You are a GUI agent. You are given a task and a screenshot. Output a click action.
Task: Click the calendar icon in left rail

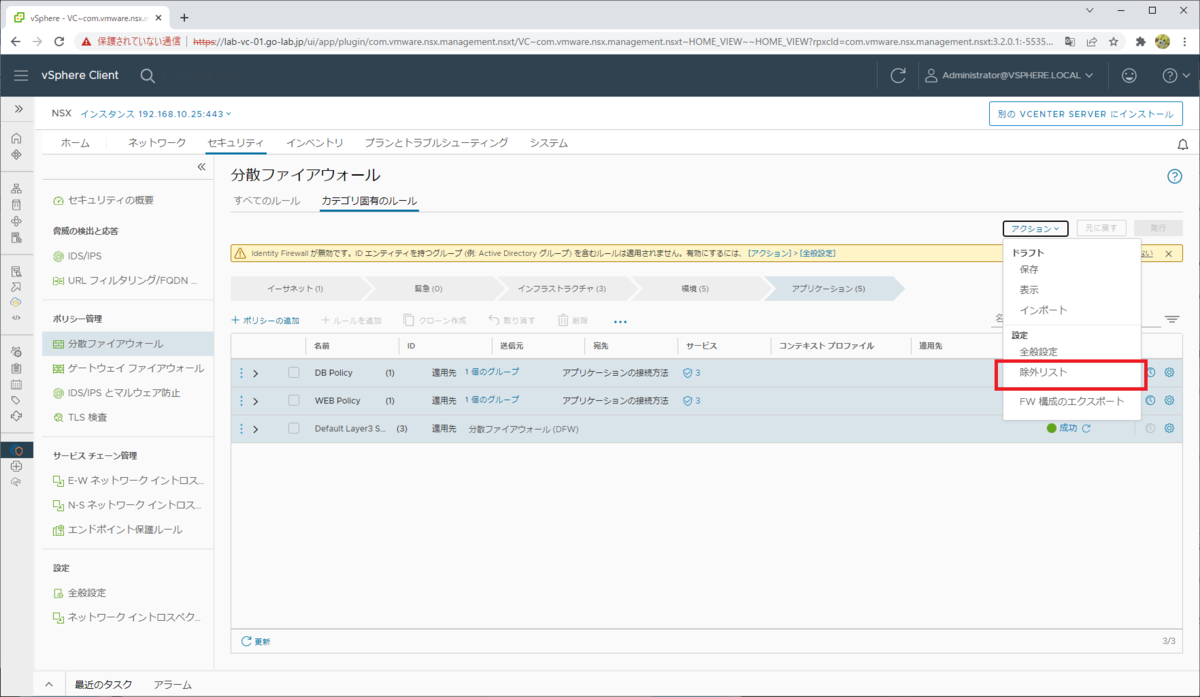coord(16,384)
